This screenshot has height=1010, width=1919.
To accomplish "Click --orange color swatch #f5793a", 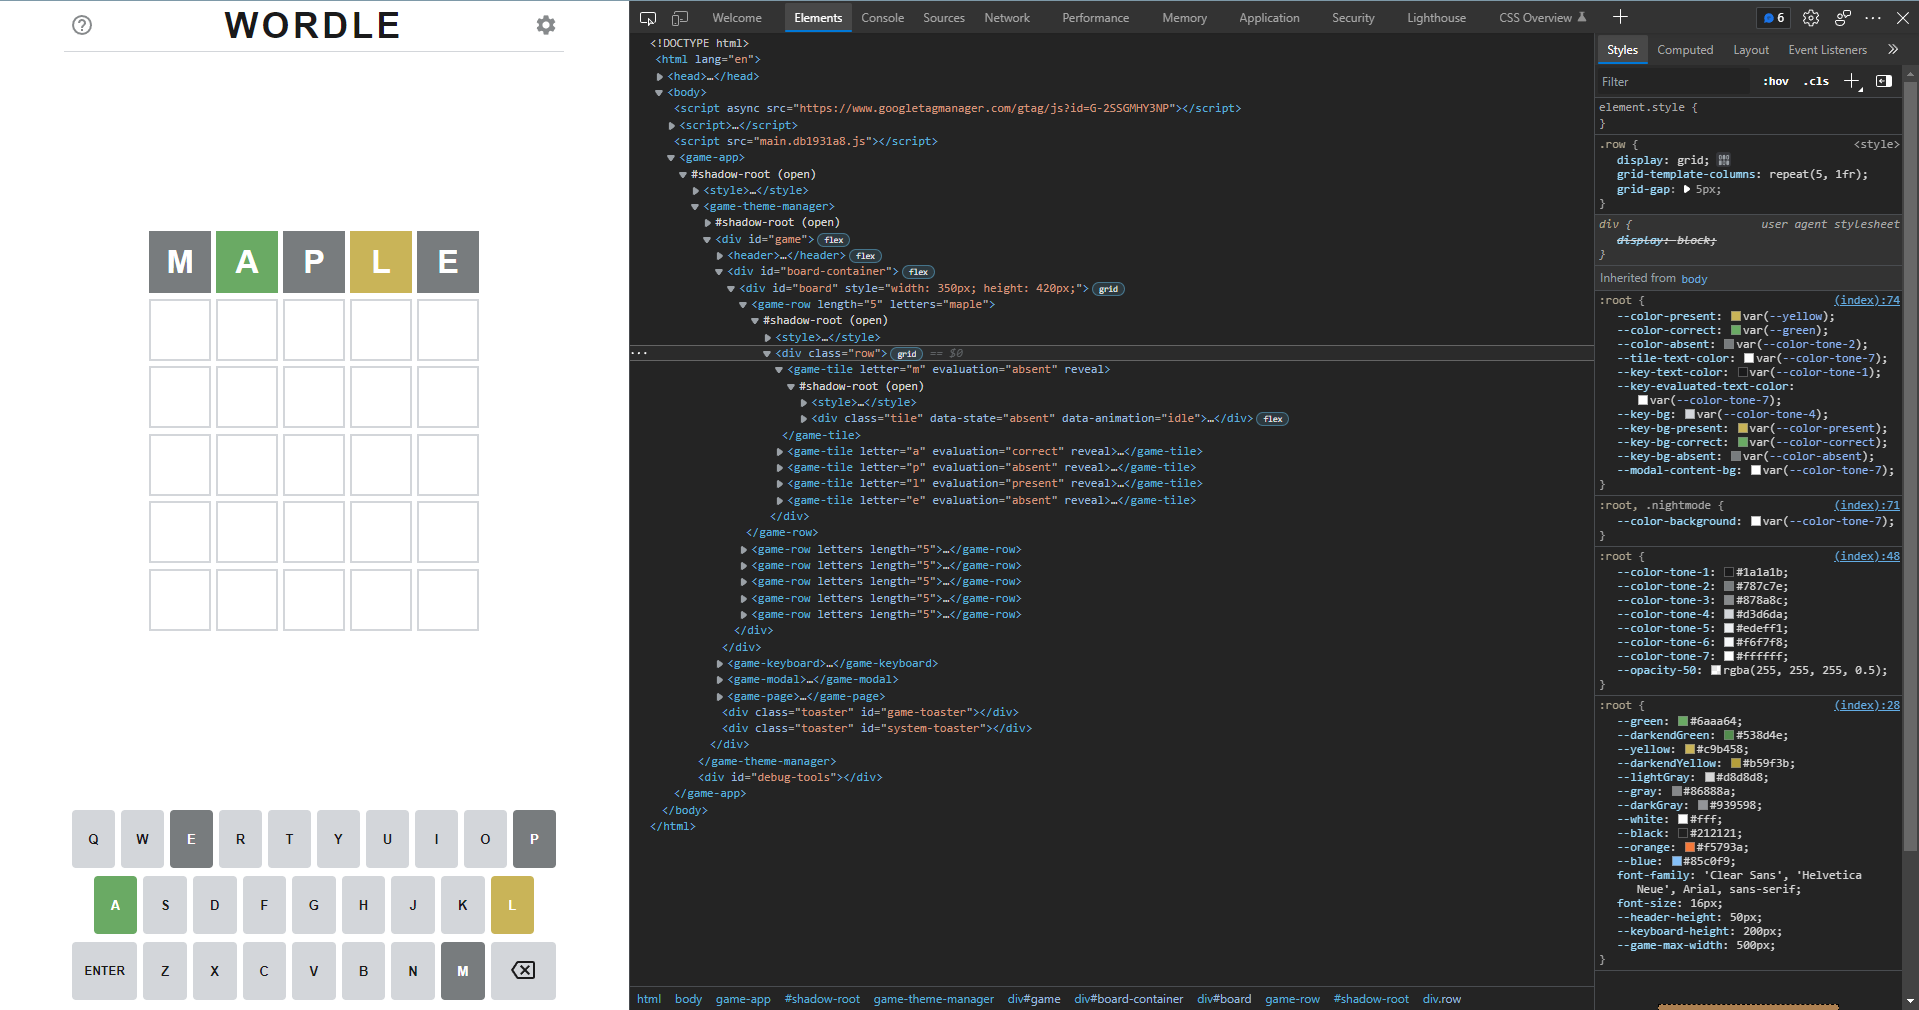I will pos(1690,847).
